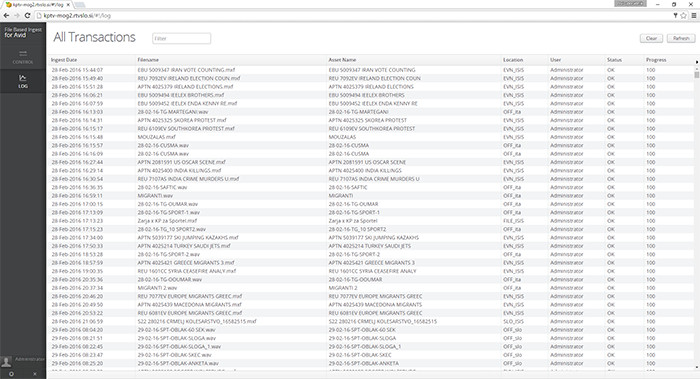The width and height of the screenshot is (700, 379).
Task: Sort by Location column header
Action: point(513,60)
